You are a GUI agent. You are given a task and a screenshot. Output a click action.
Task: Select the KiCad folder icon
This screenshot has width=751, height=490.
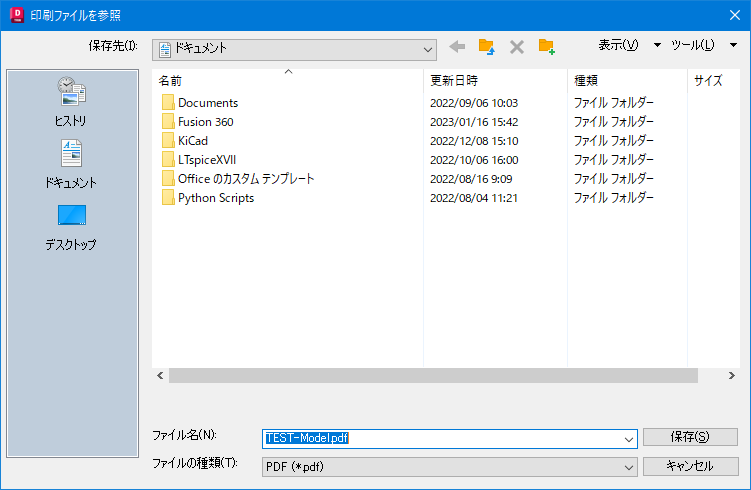(168, 141)
